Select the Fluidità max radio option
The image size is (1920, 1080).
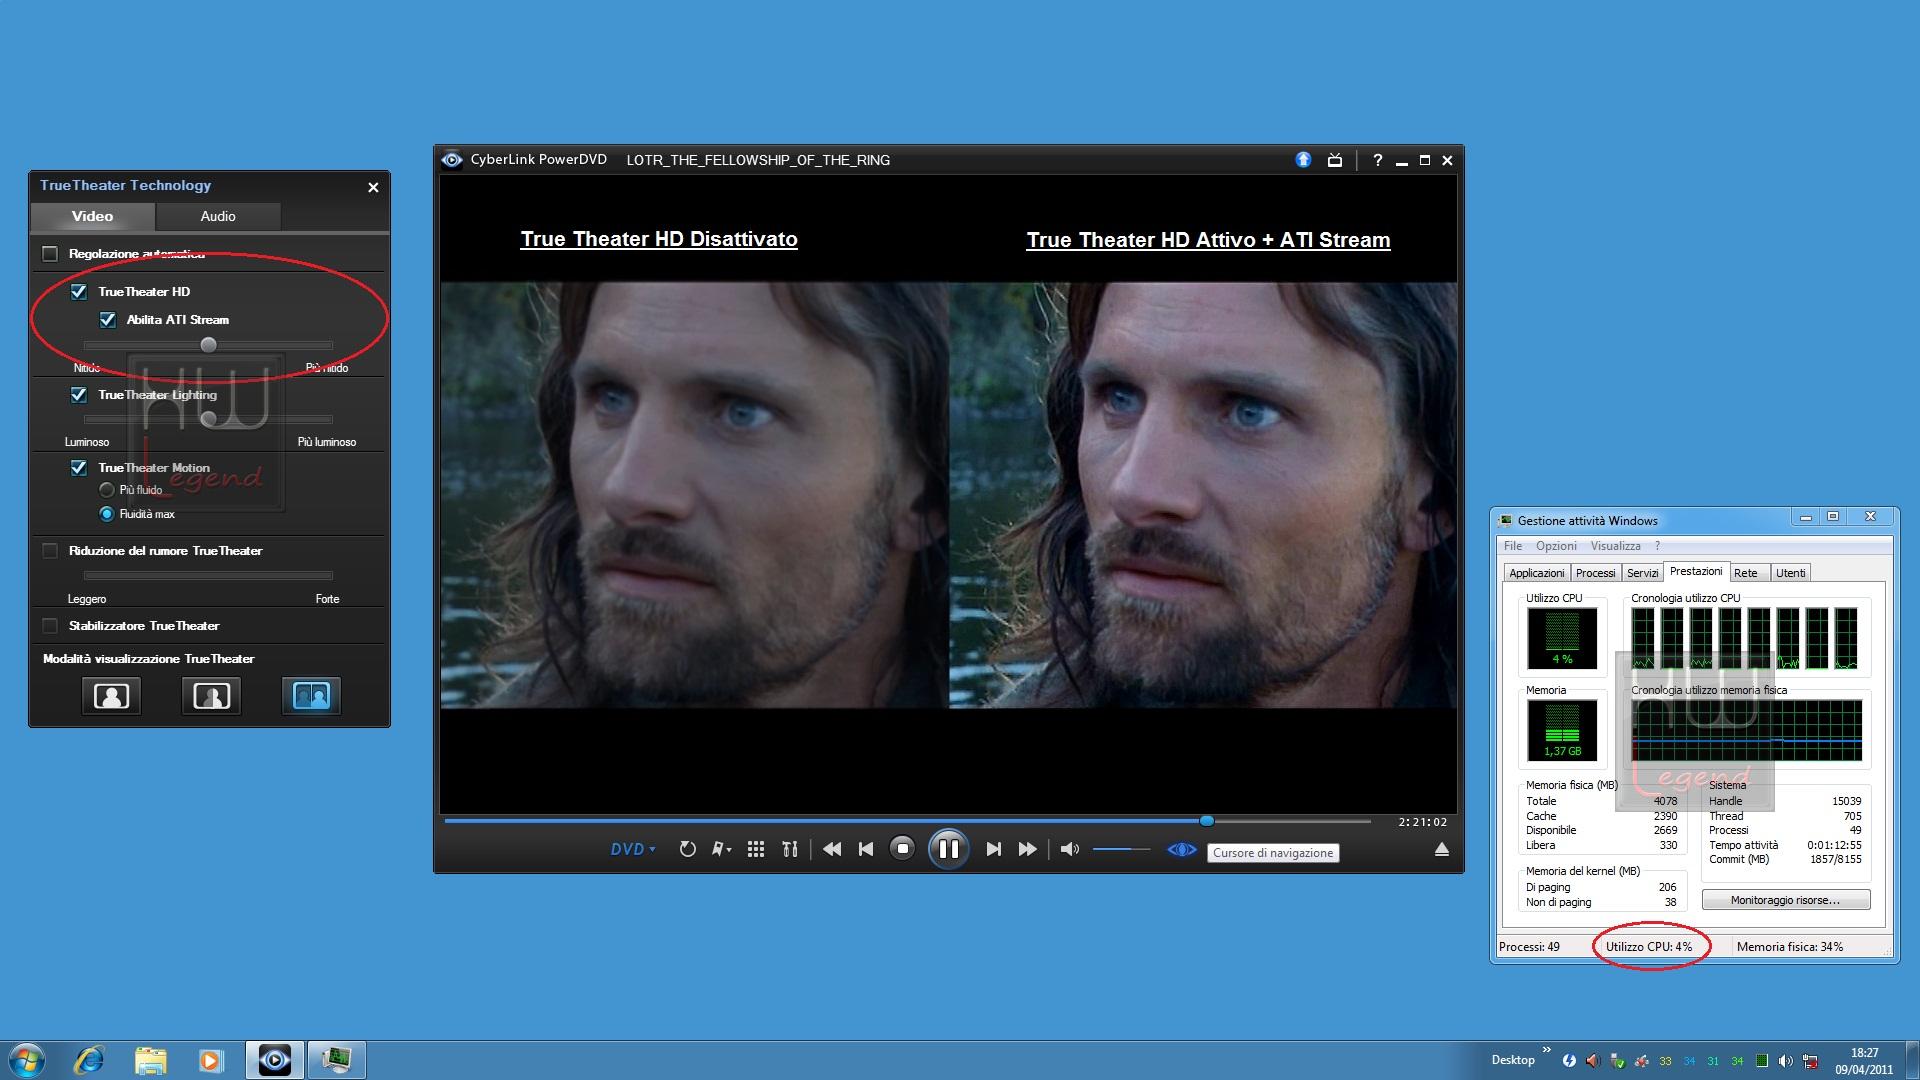click(107, 514)
